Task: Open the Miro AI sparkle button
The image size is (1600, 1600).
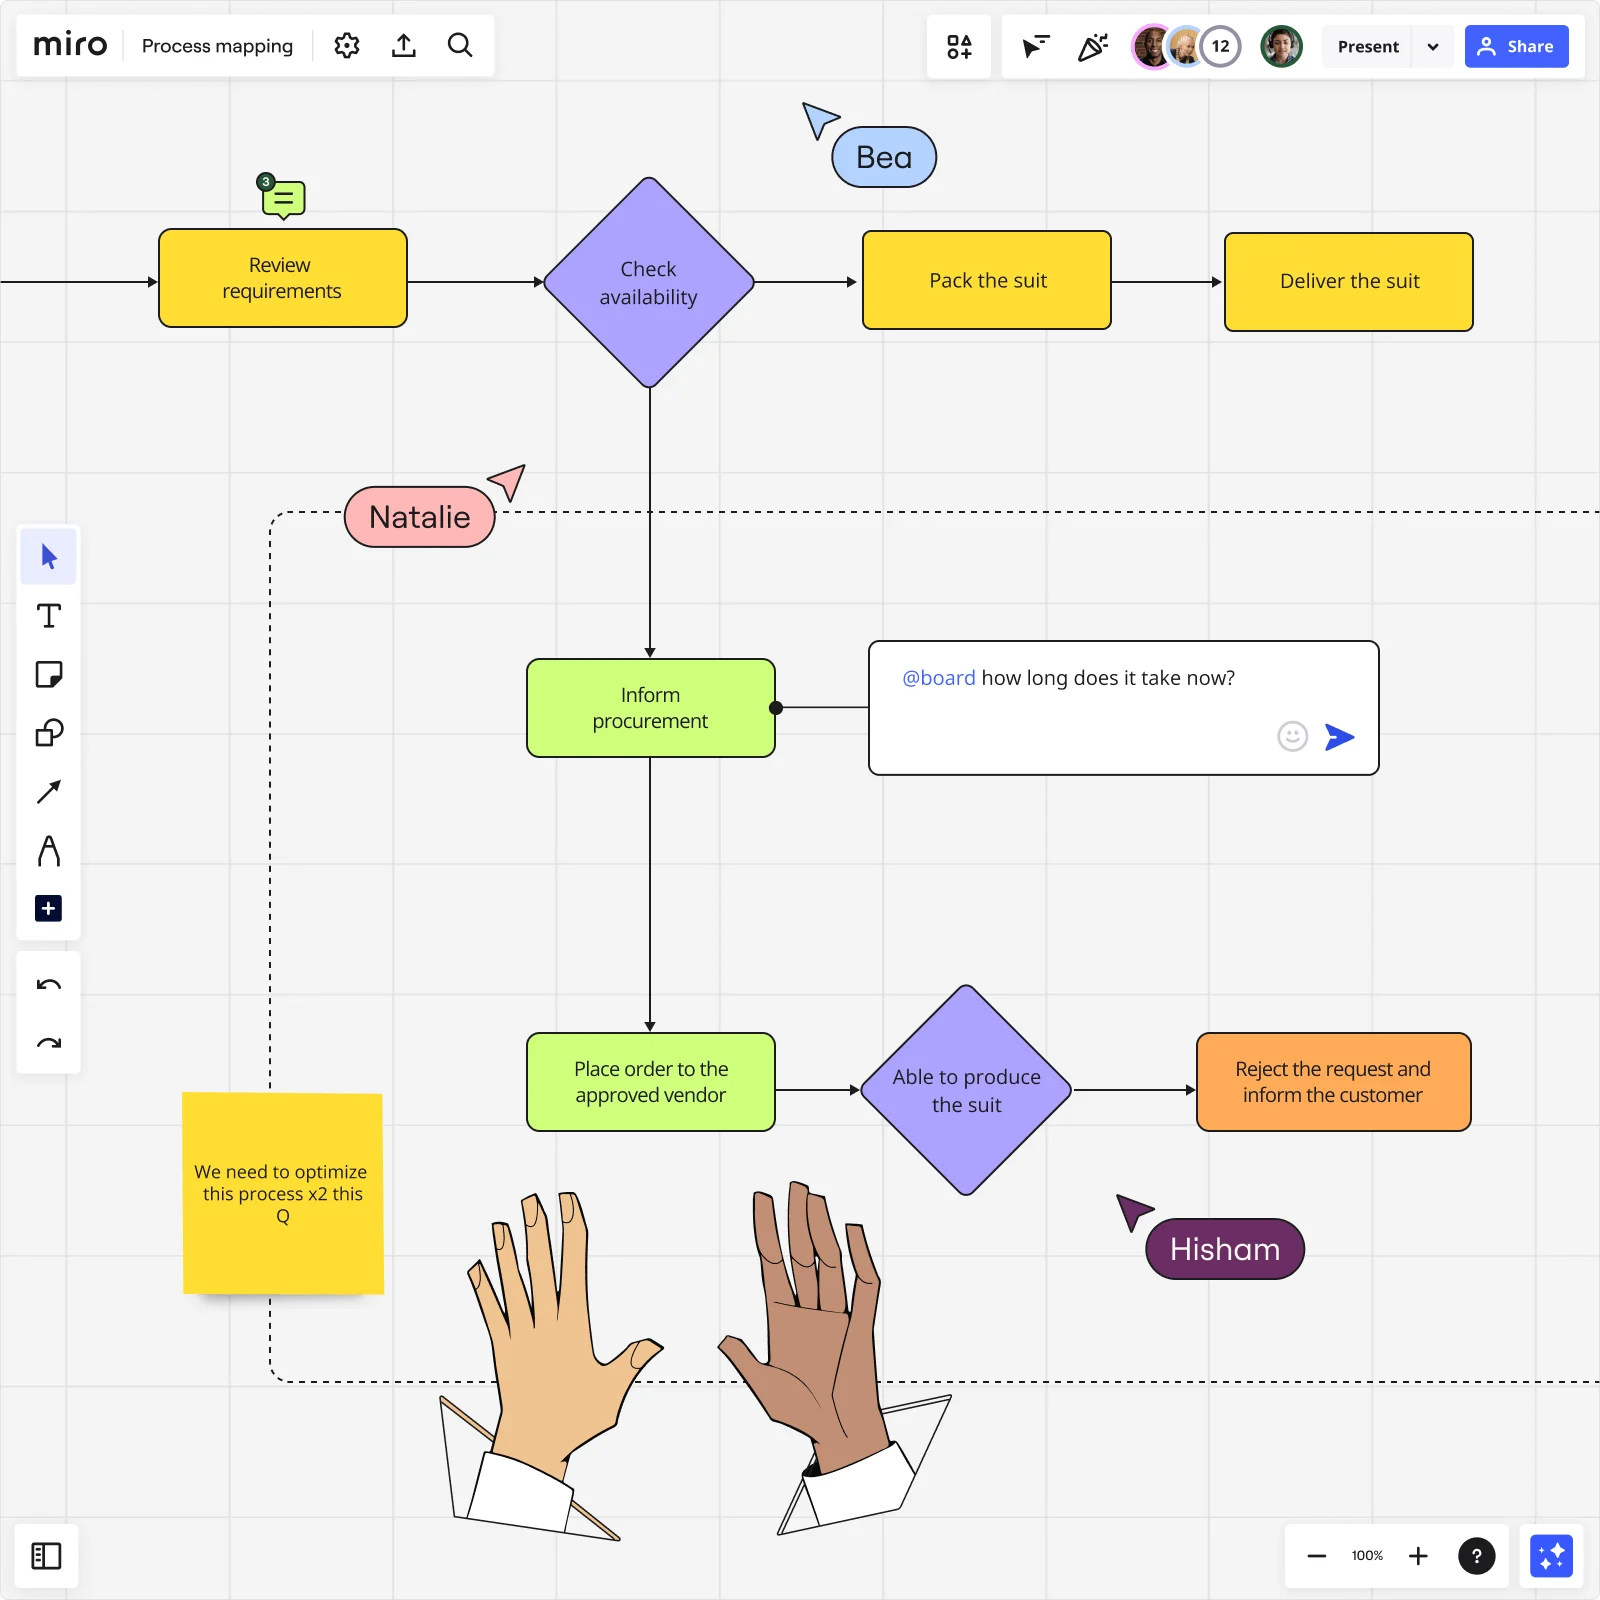Action: coord(1551,1556)
